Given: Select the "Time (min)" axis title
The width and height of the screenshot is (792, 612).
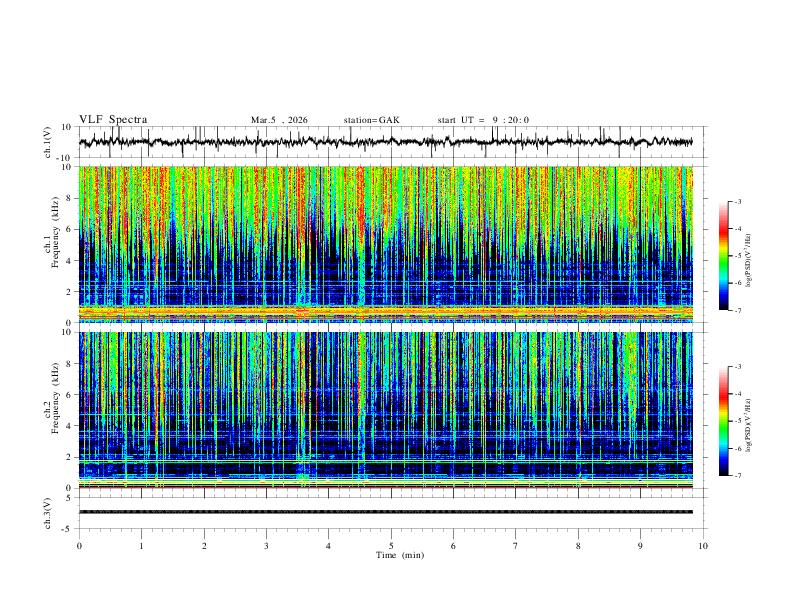Looking at the screenshot, I should [x=400, y=555].
